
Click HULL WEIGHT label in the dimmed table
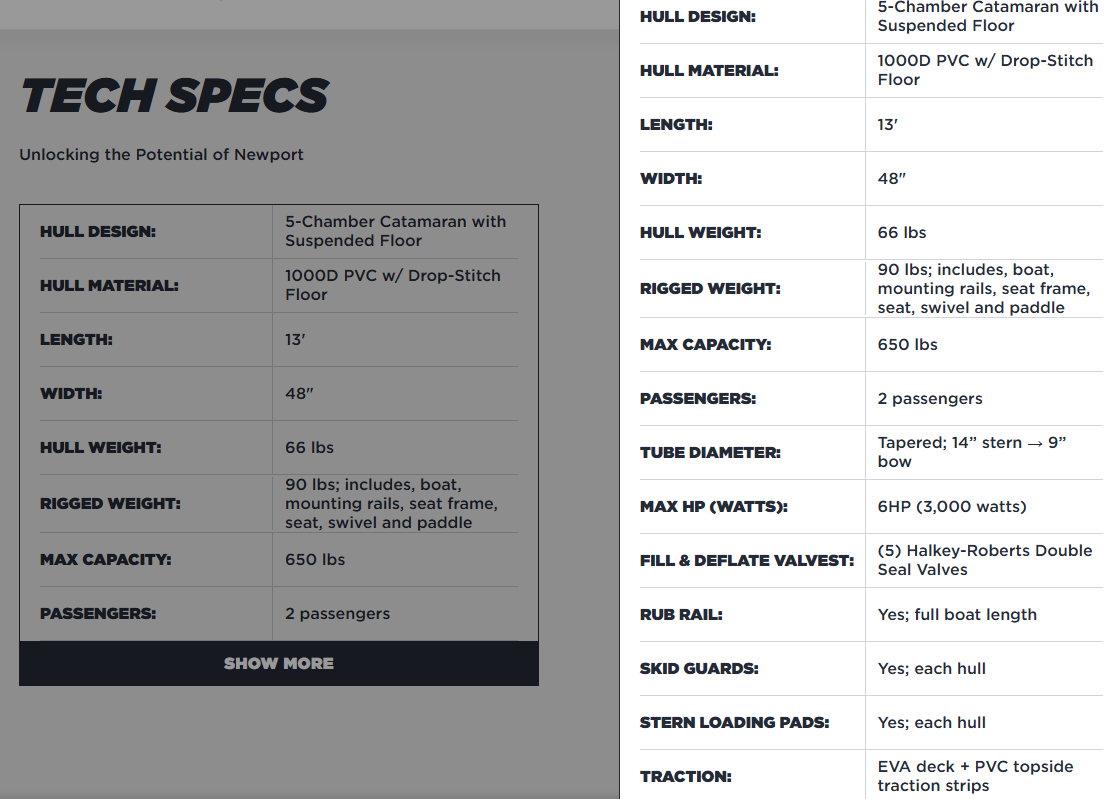[100, 447]
